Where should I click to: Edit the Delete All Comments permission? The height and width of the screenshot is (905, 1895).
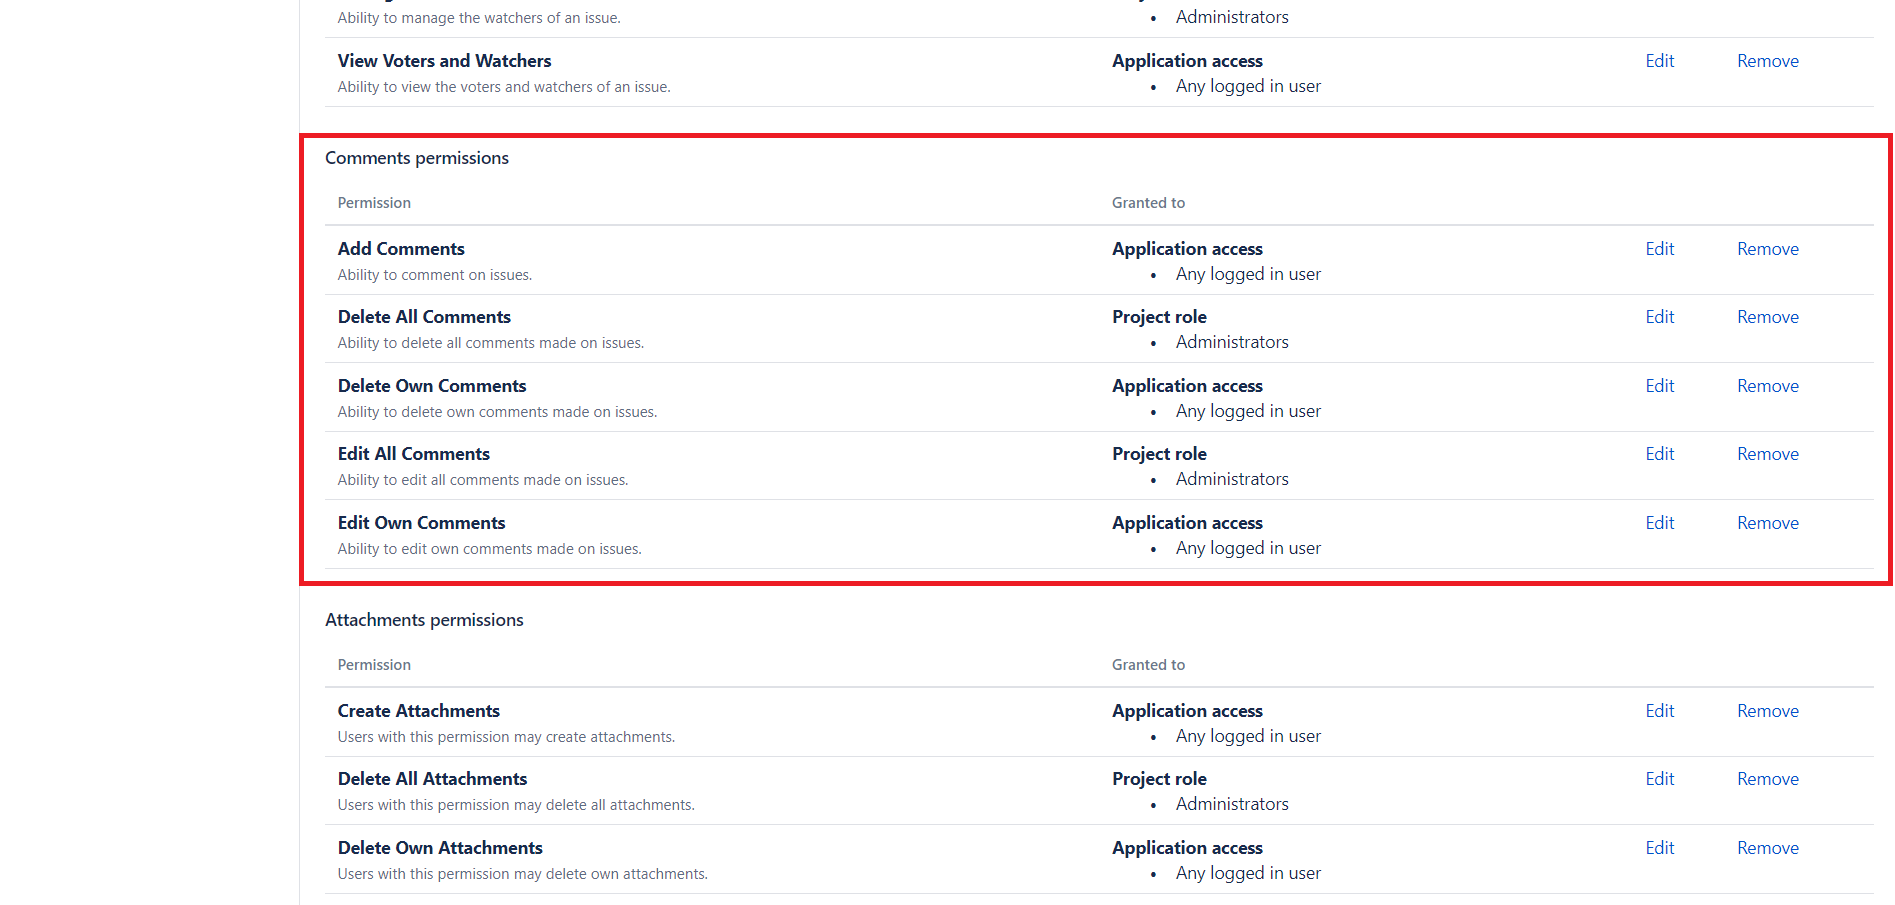pos(1659,317)
